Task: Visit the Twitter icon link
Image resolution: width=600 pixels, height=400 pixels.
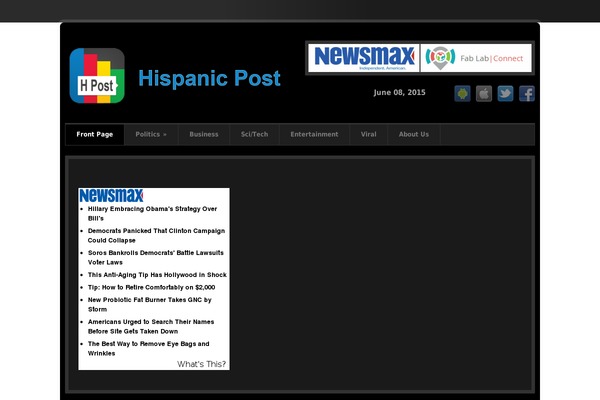Action: 505,93
